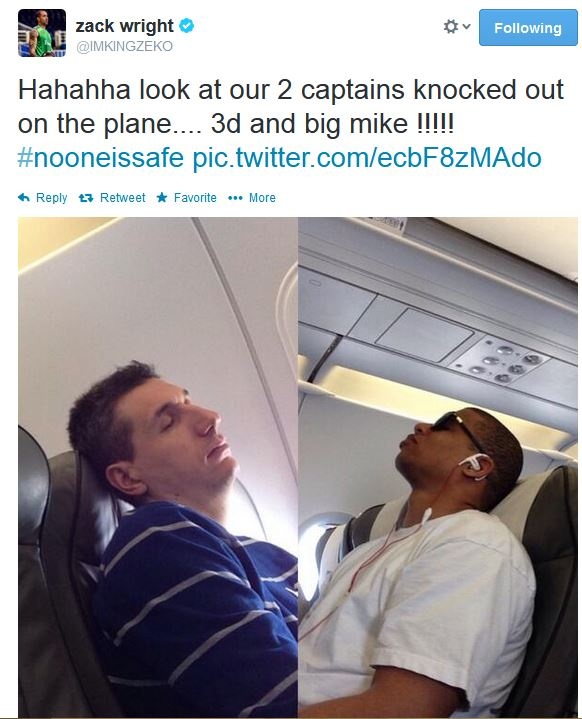This screenshot has width=582, height=719.
Task: Select the Retweet label
Action: 122,198
